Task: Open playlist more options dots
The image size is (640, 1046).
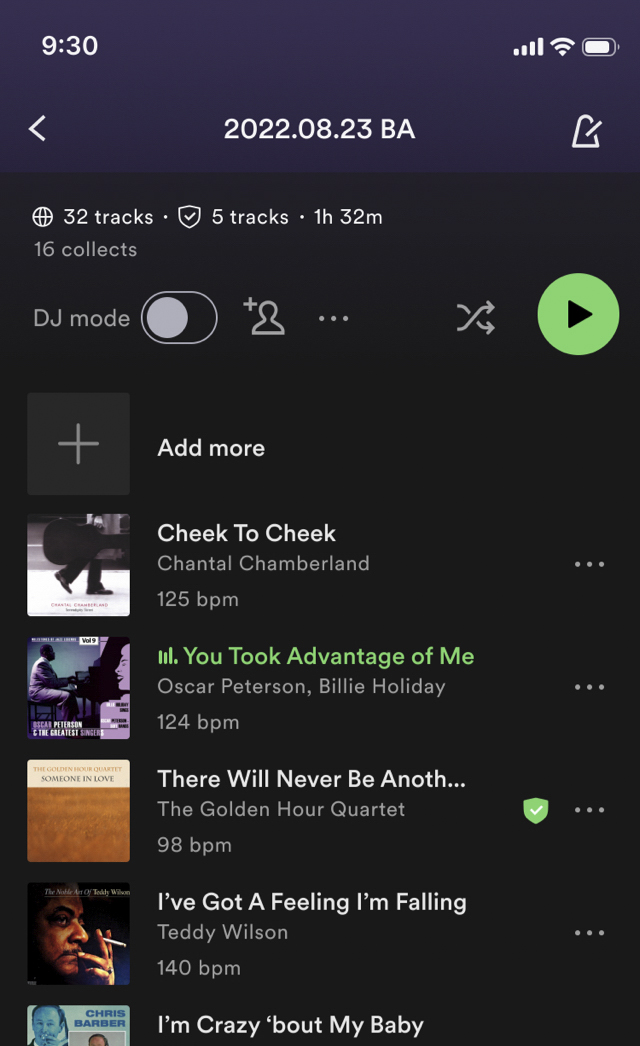Action: click(x=334, y=318)
